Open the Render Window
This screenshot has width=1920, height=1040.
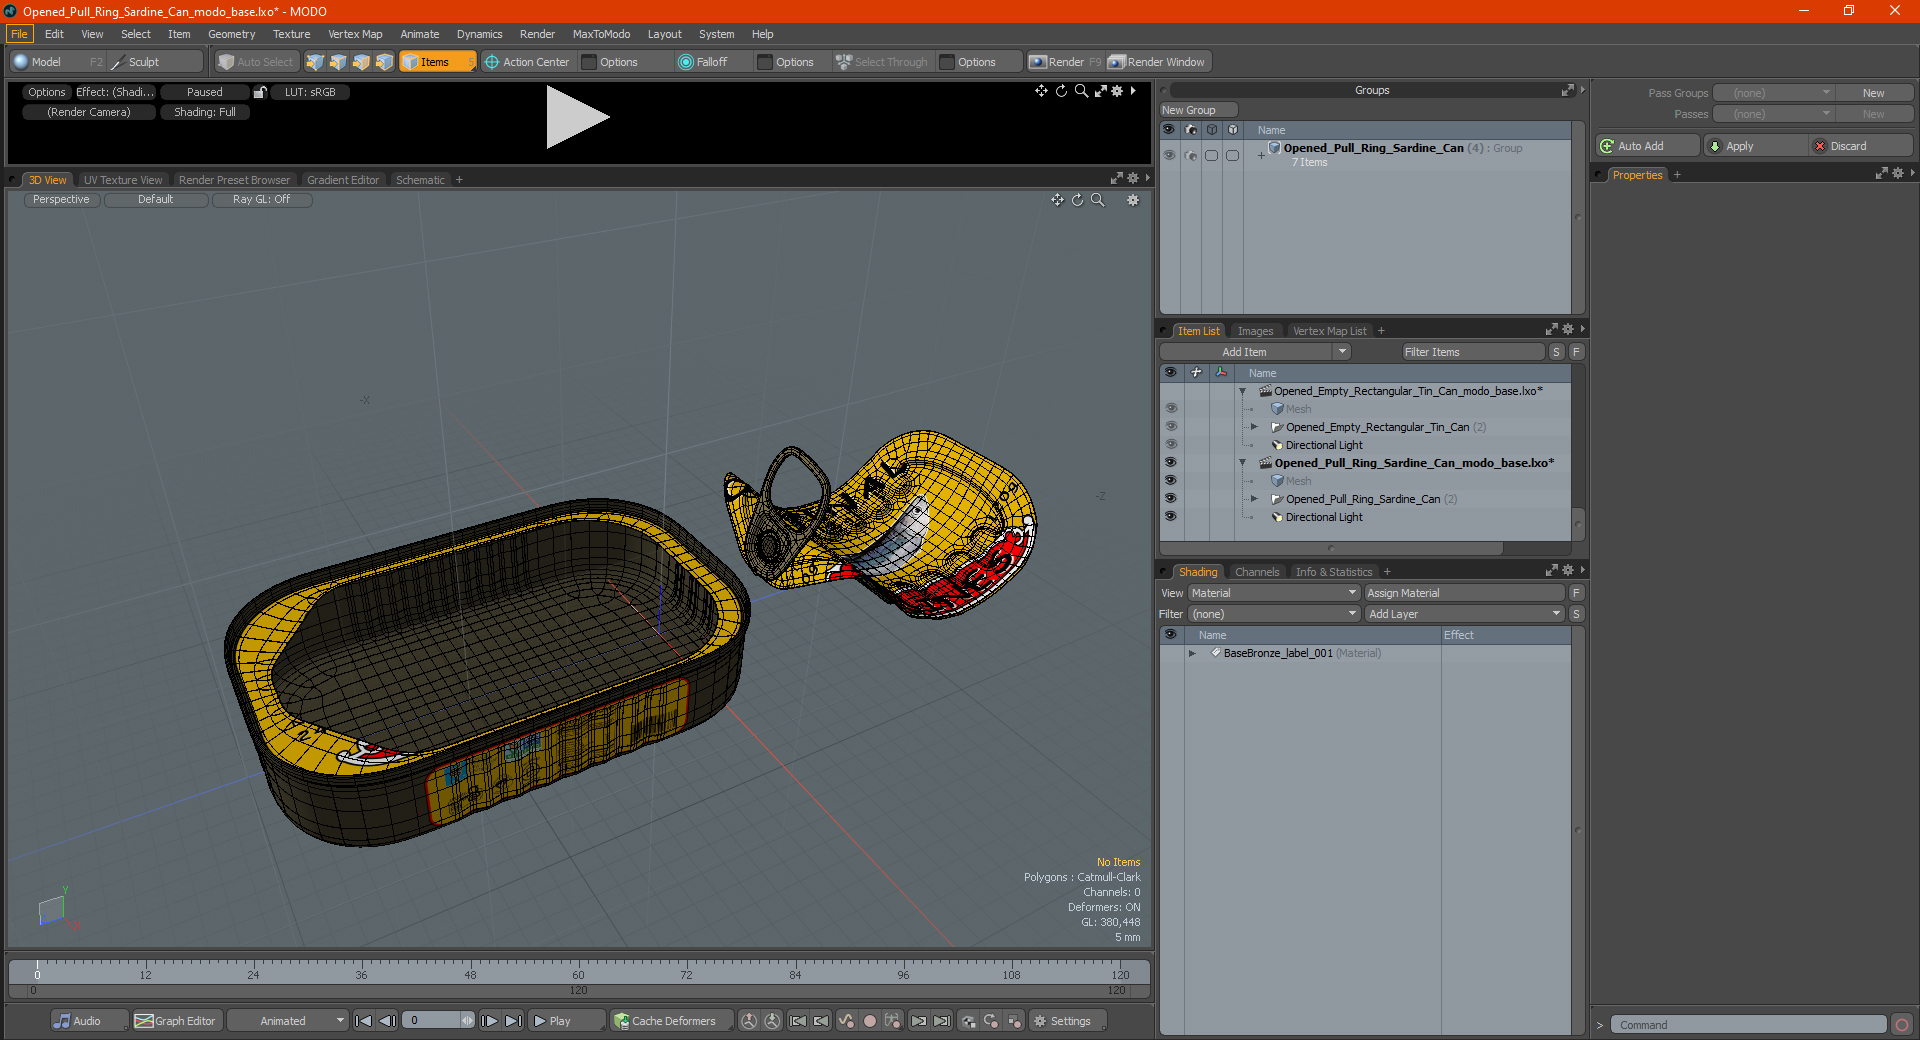[1157, 62]
